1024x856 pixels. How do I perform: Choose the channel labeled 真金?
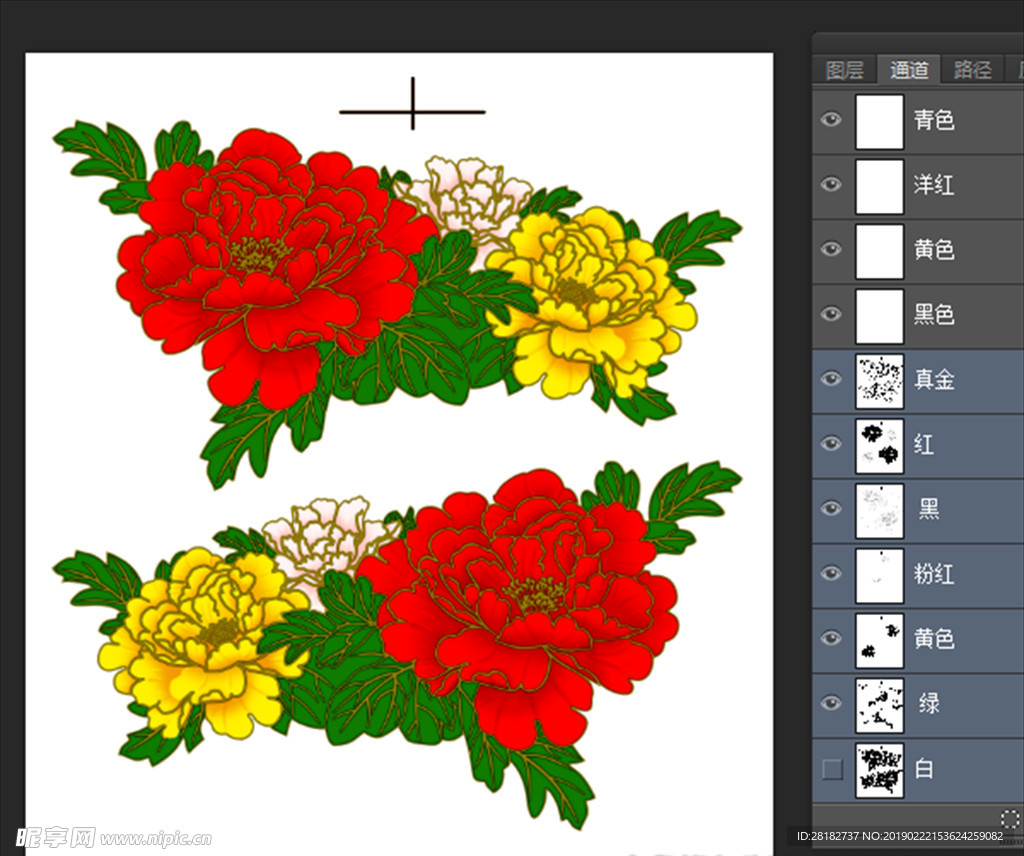(934, 379)
